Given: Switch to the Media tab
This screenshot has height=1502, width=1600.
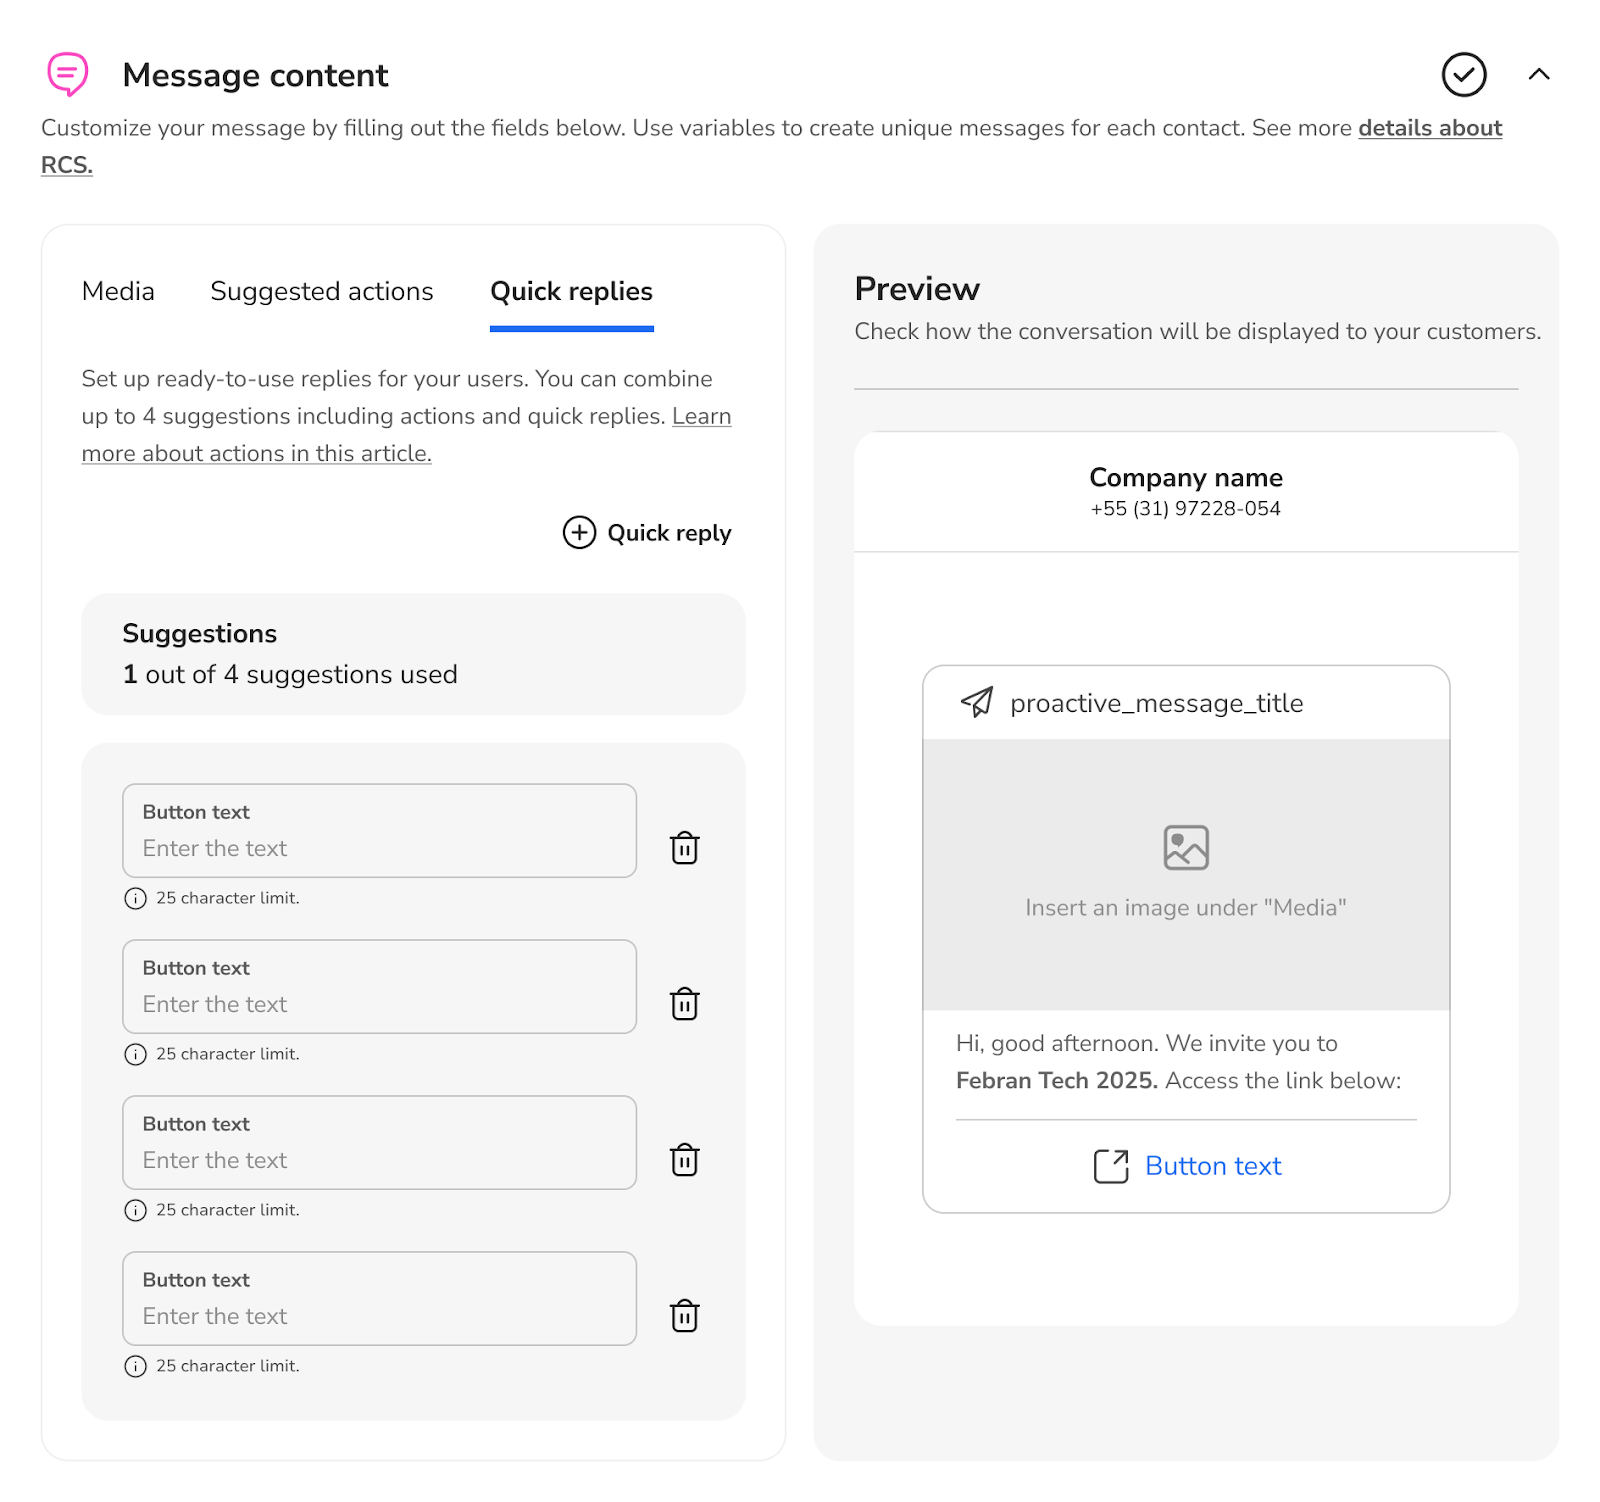Looking at the screenshot, I should [x=118, y=291].
